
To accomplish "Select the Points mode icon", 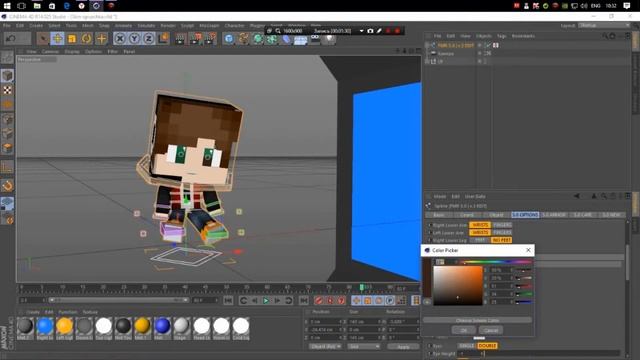I will 7,120.
